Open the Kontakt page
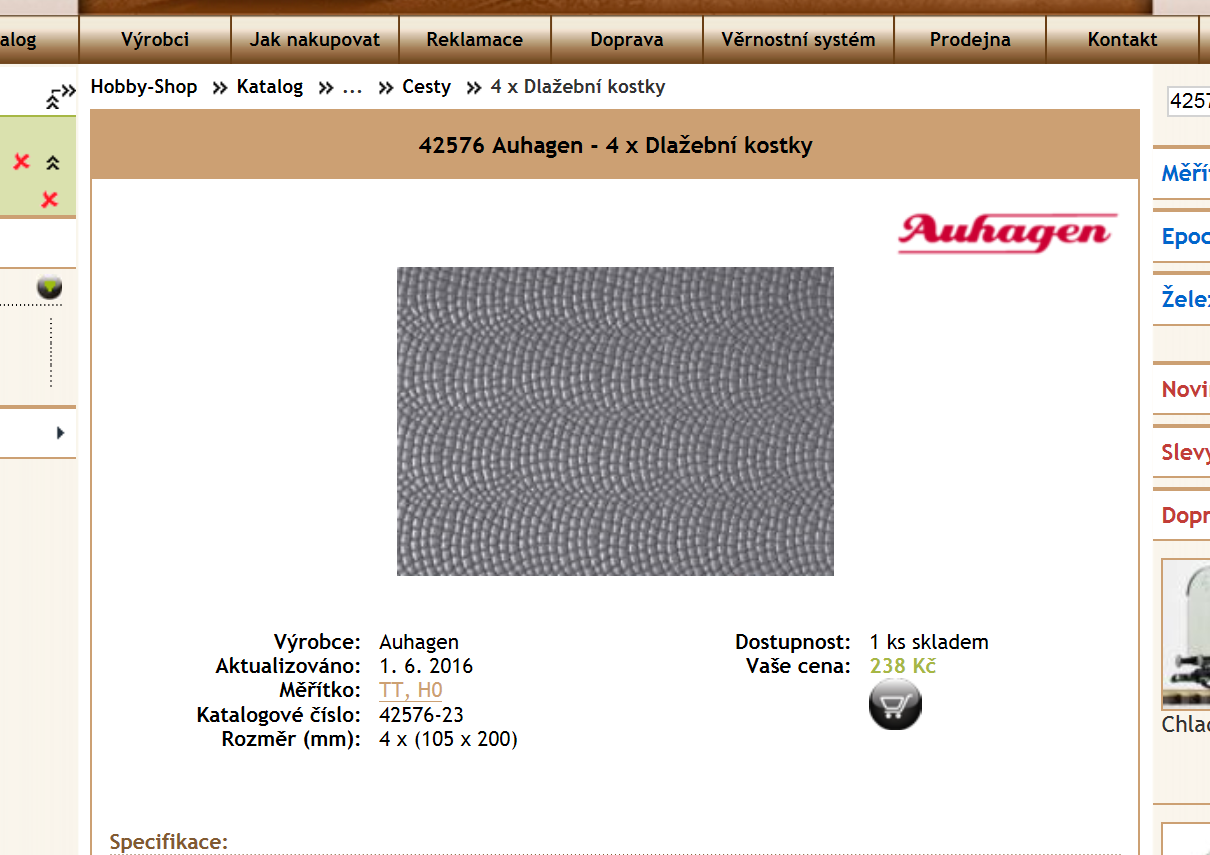 [1122, 40]
